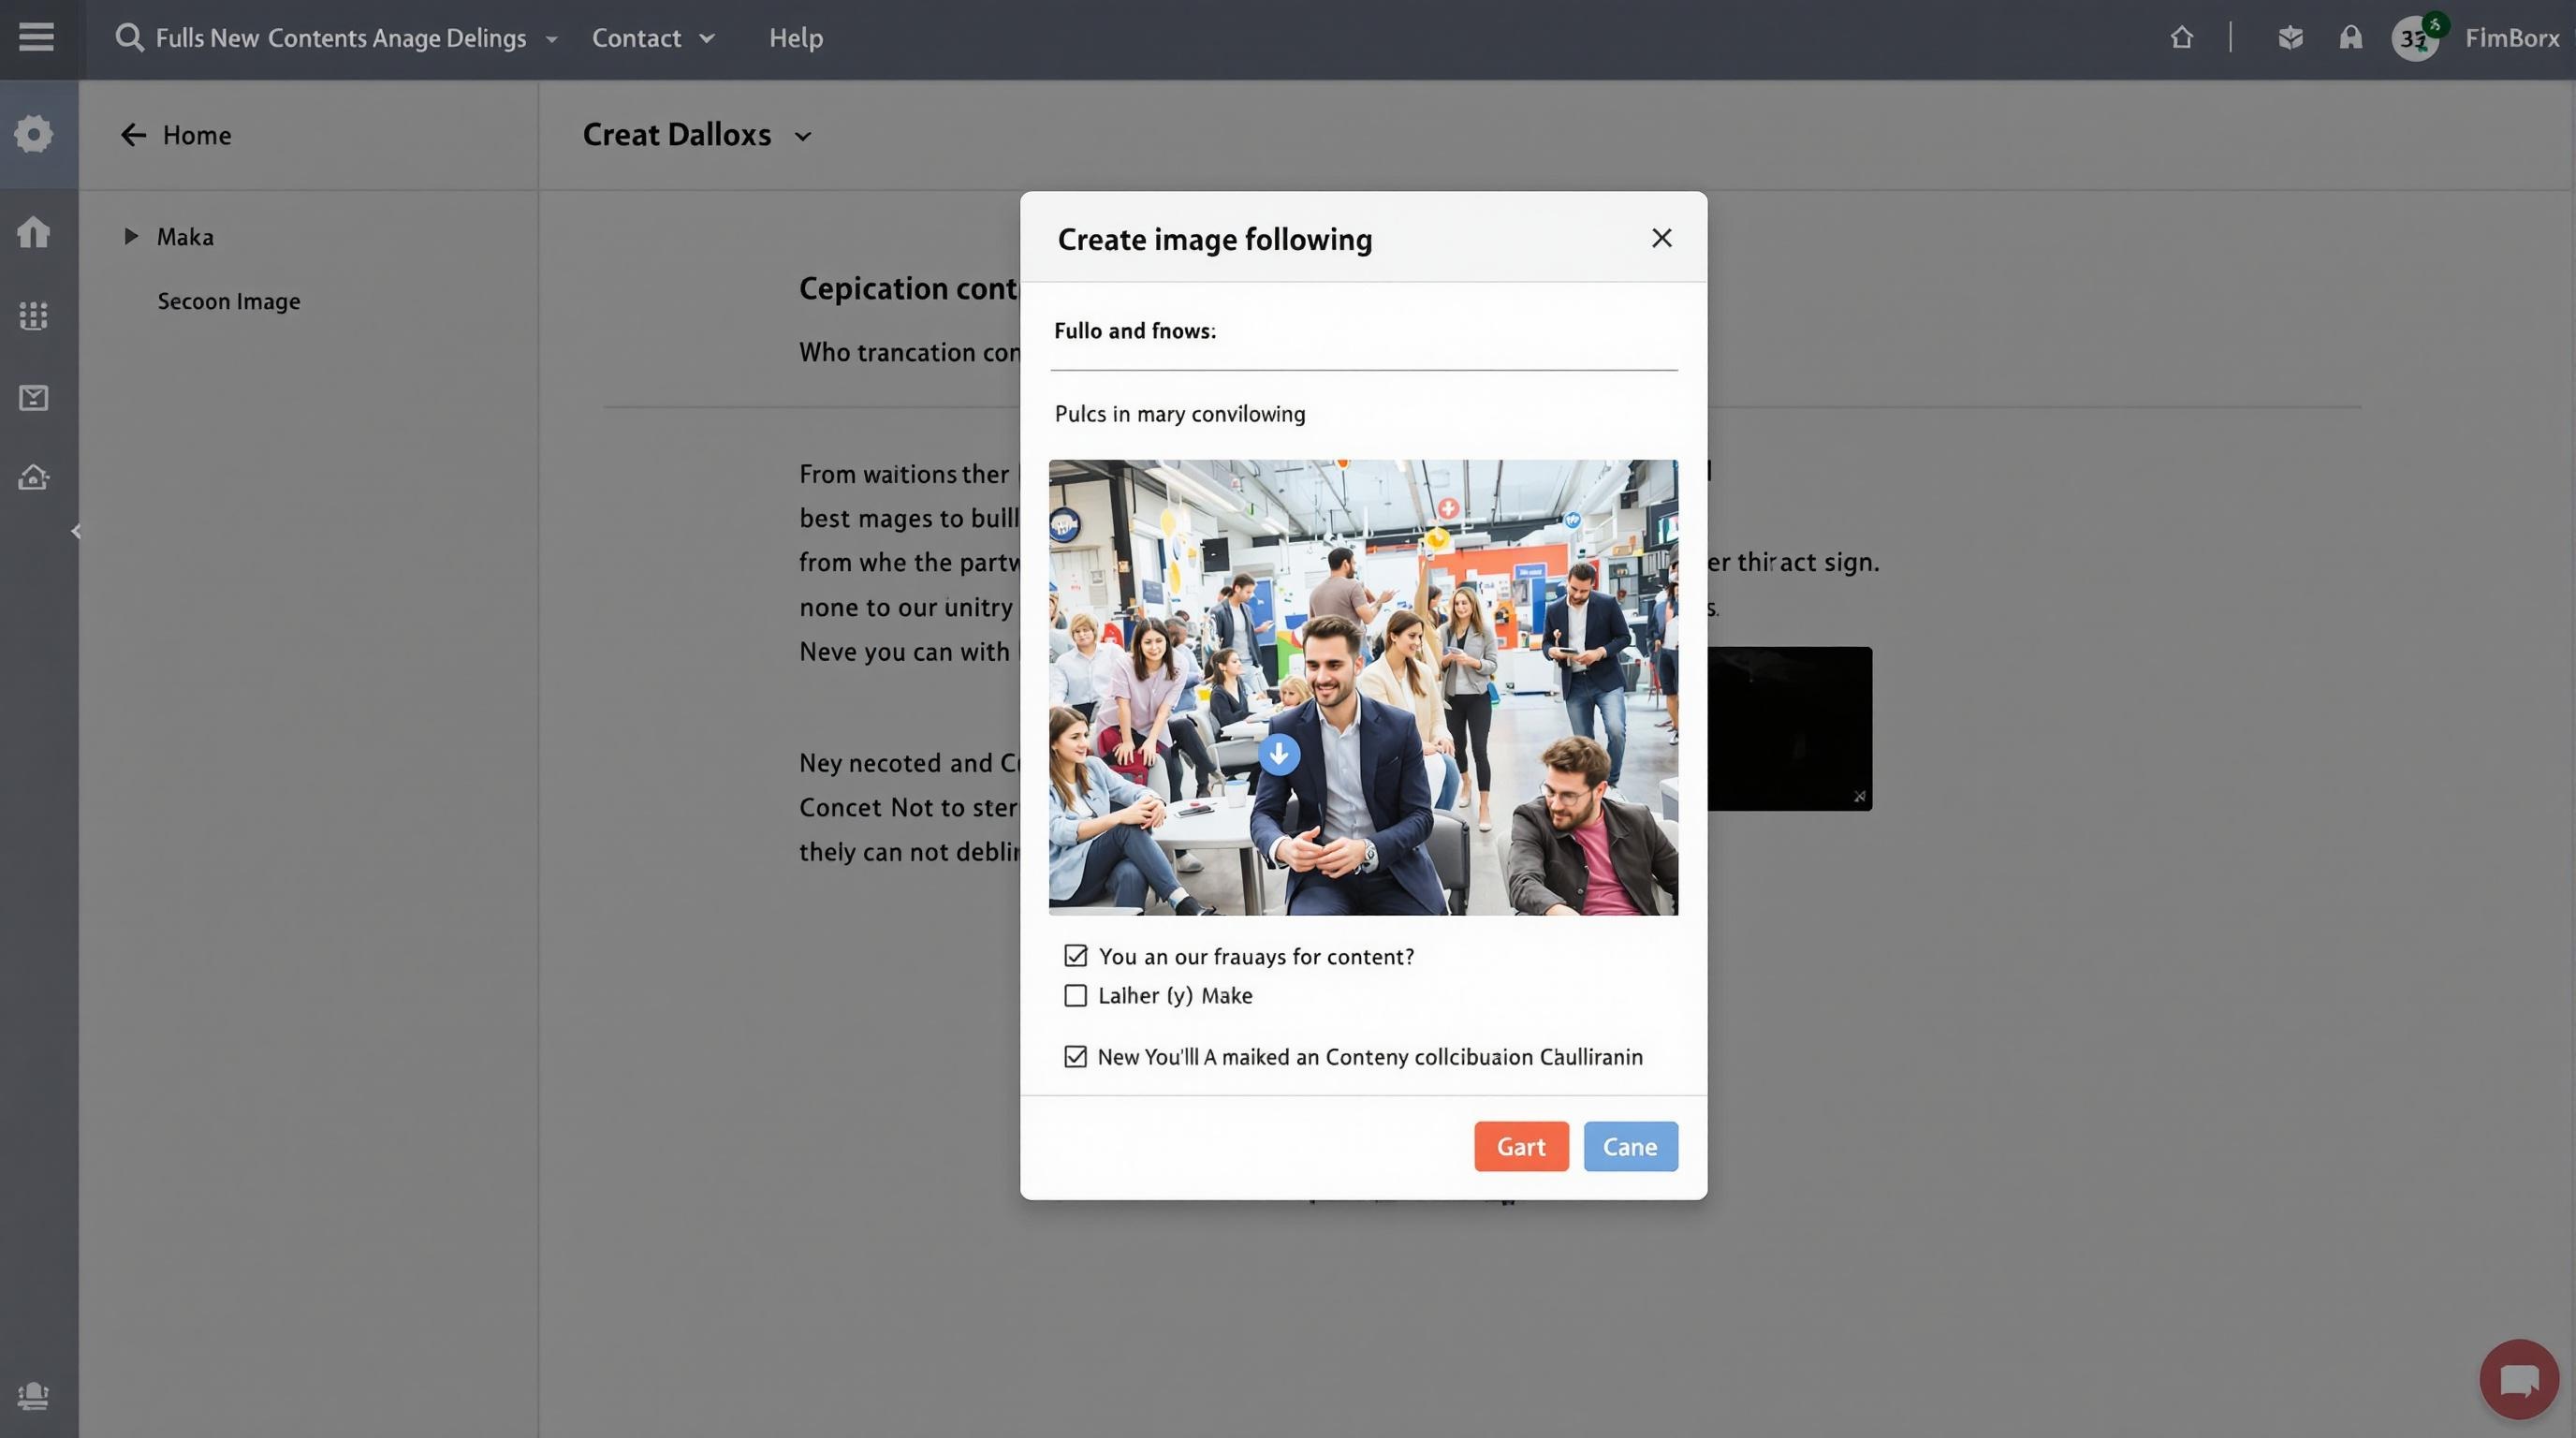The height and width of the screenshot is (1438, 2576).
Task: Click the blue Cane button
Action: [1630, 1147]
